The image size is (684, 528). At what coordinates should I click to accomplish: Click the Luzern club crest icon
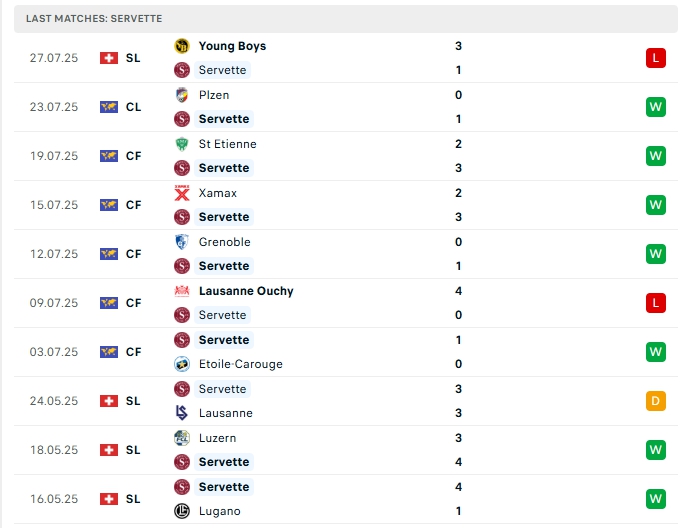[182, 438]
